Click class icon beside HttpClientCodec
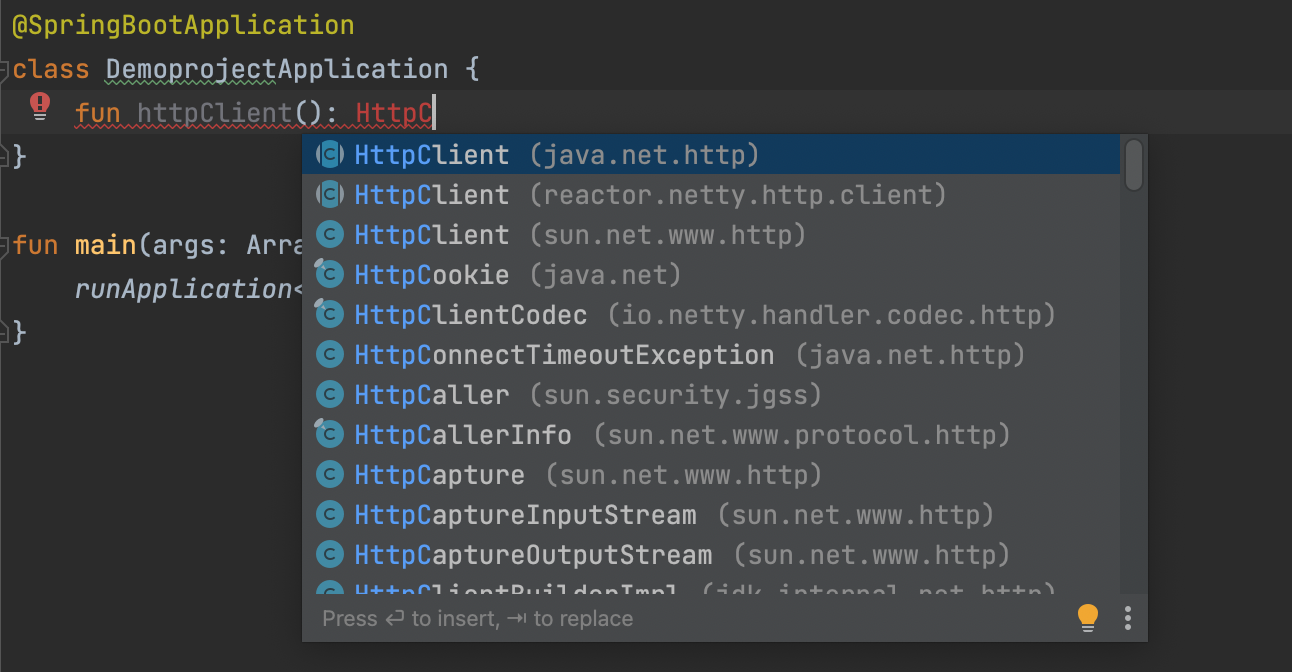 point(329,315)
